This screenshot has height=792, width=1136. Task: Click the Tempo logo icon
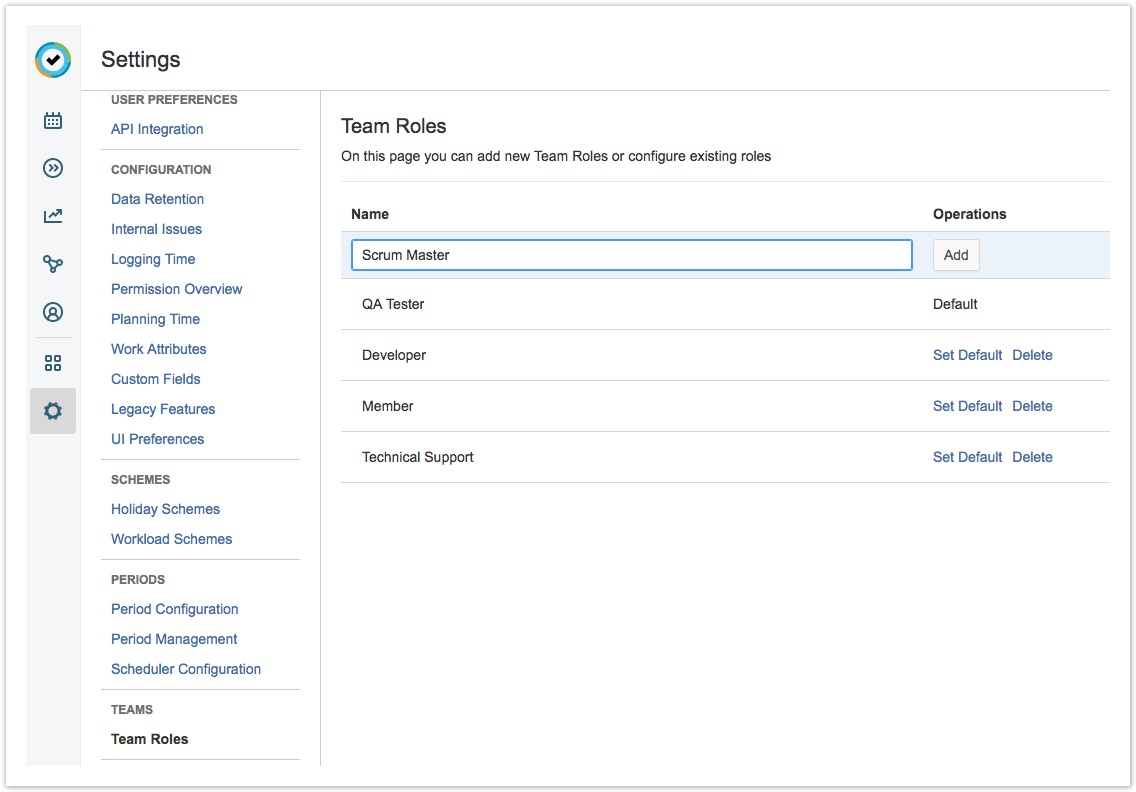point(53,60)
